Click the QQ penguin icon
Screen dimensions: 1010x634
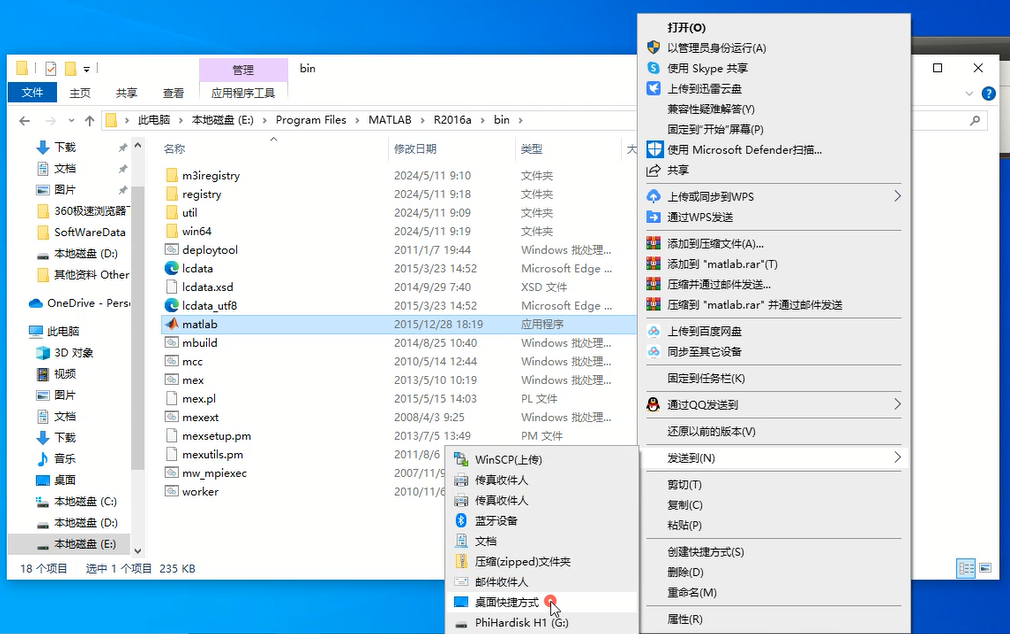653,405
